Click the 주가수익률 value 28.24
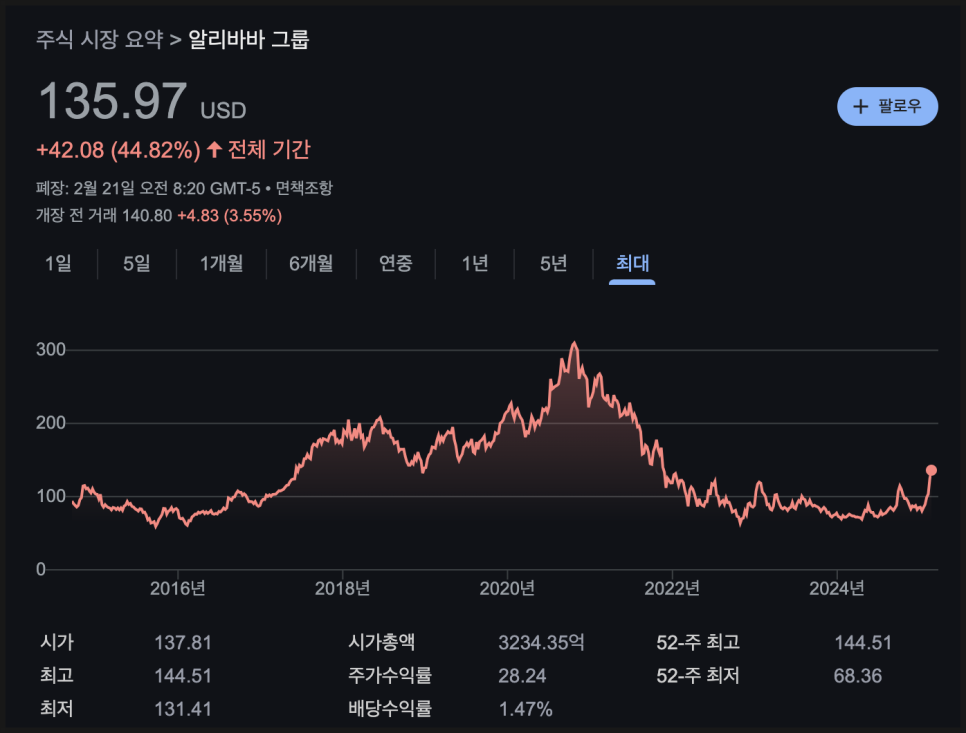This screenshot has width=966, height=733. (x=522, y=676)
